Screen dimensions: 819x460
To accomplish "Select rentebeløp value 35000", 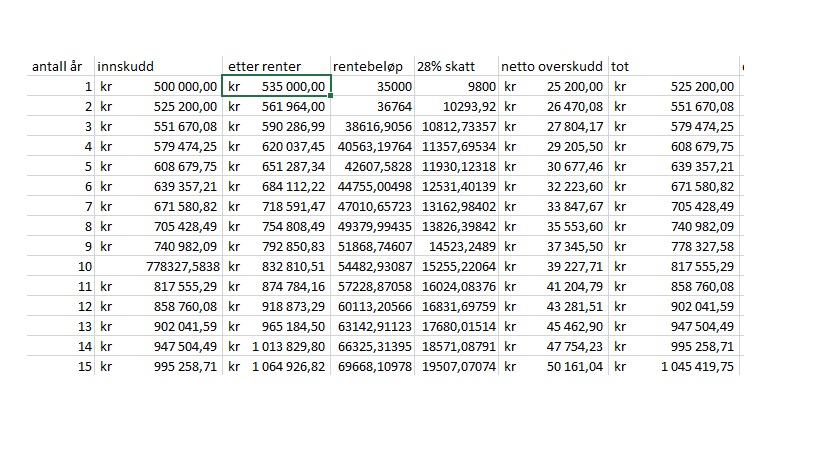I will pyautogui.click(x=372, y=86).
